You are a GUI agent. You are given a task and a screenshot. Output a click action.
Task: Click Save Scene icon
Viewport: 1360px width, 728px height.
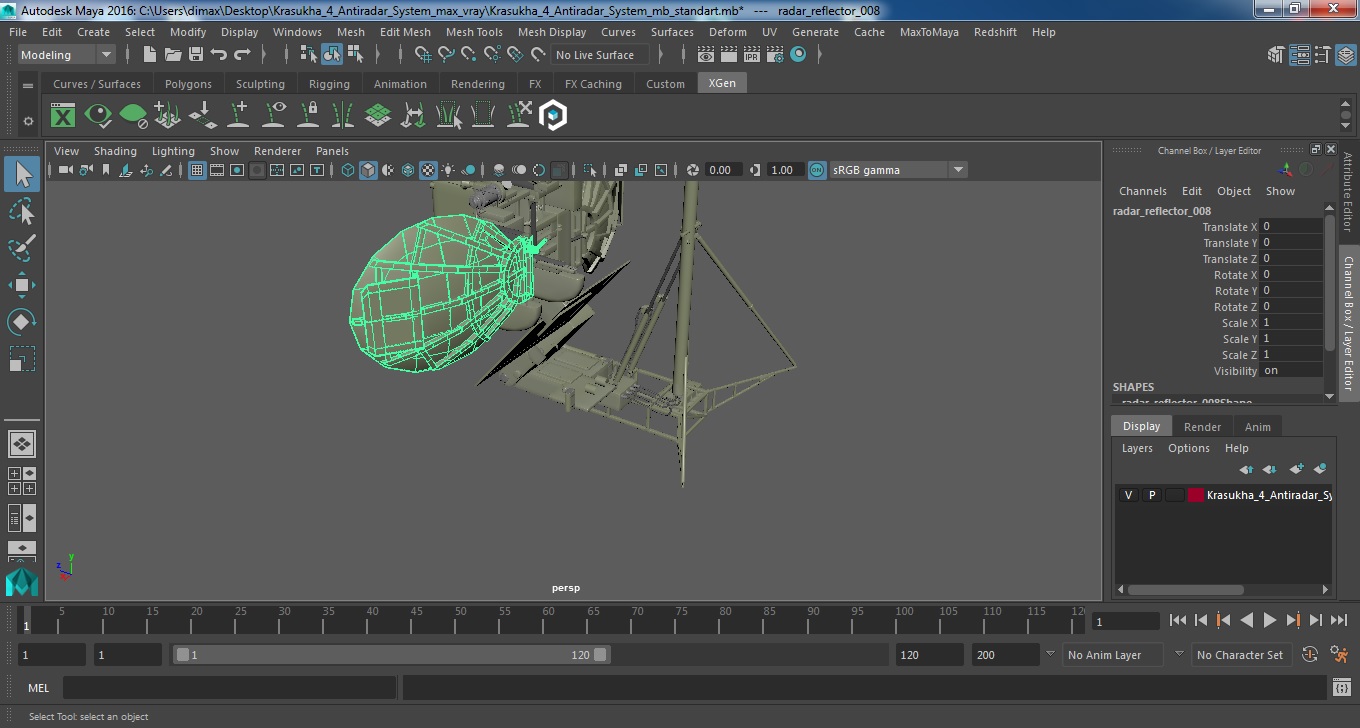pos(196,55)
